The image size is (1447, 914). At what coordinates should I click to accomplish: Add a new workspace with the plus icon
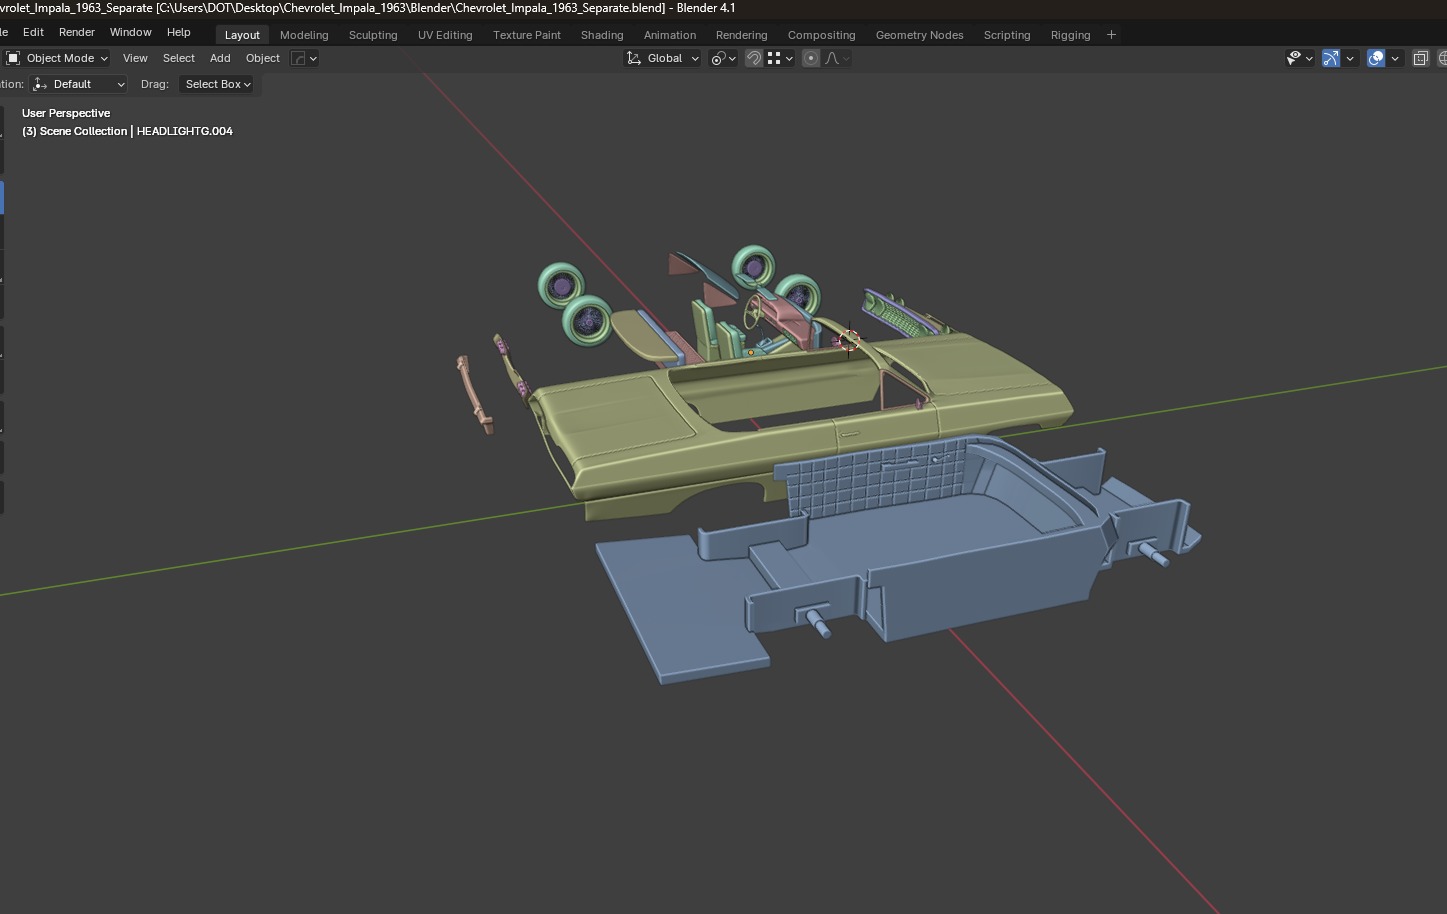click(x=1111, y=35)
